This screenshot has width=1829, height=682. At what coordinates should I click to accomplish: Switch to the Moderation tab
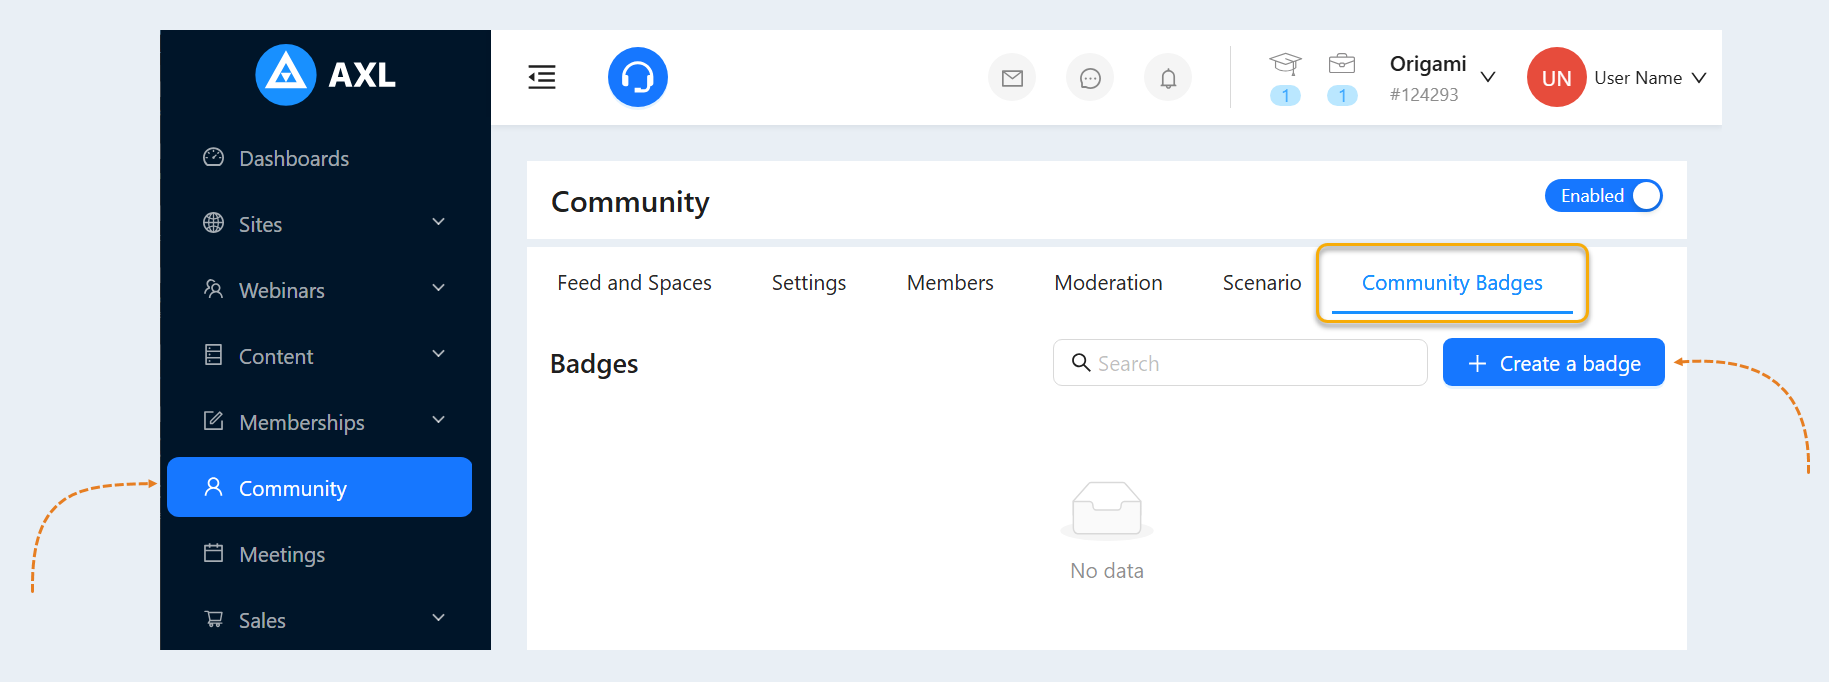click(x=1108, y=283)
